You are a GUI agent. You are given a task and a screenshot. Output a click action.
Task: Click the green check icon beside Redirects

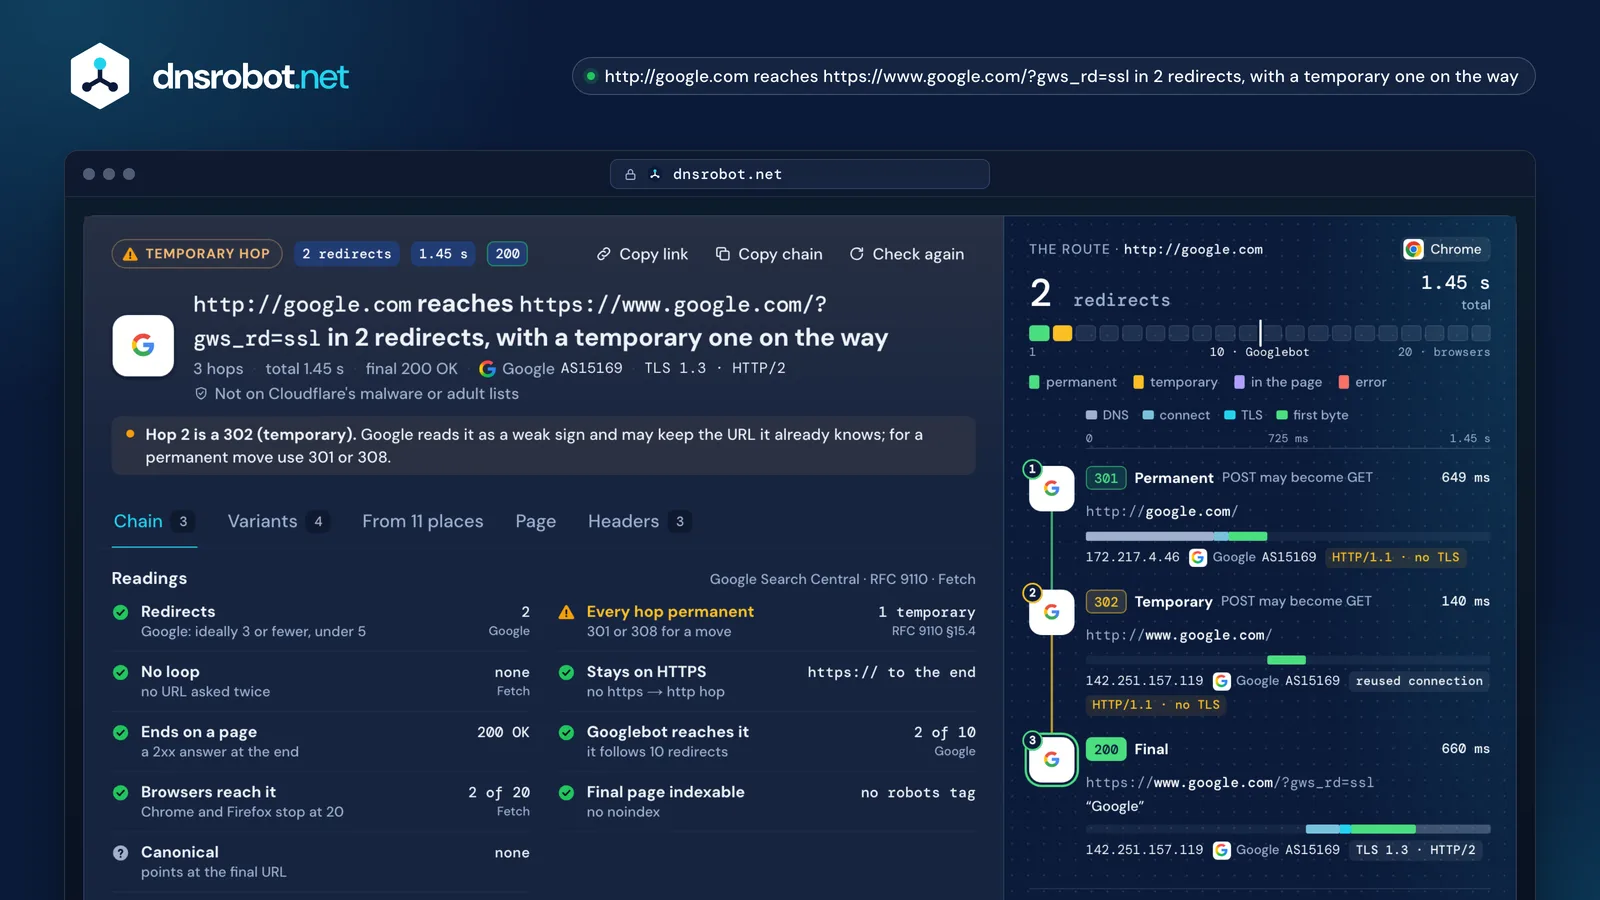[121, 612]
